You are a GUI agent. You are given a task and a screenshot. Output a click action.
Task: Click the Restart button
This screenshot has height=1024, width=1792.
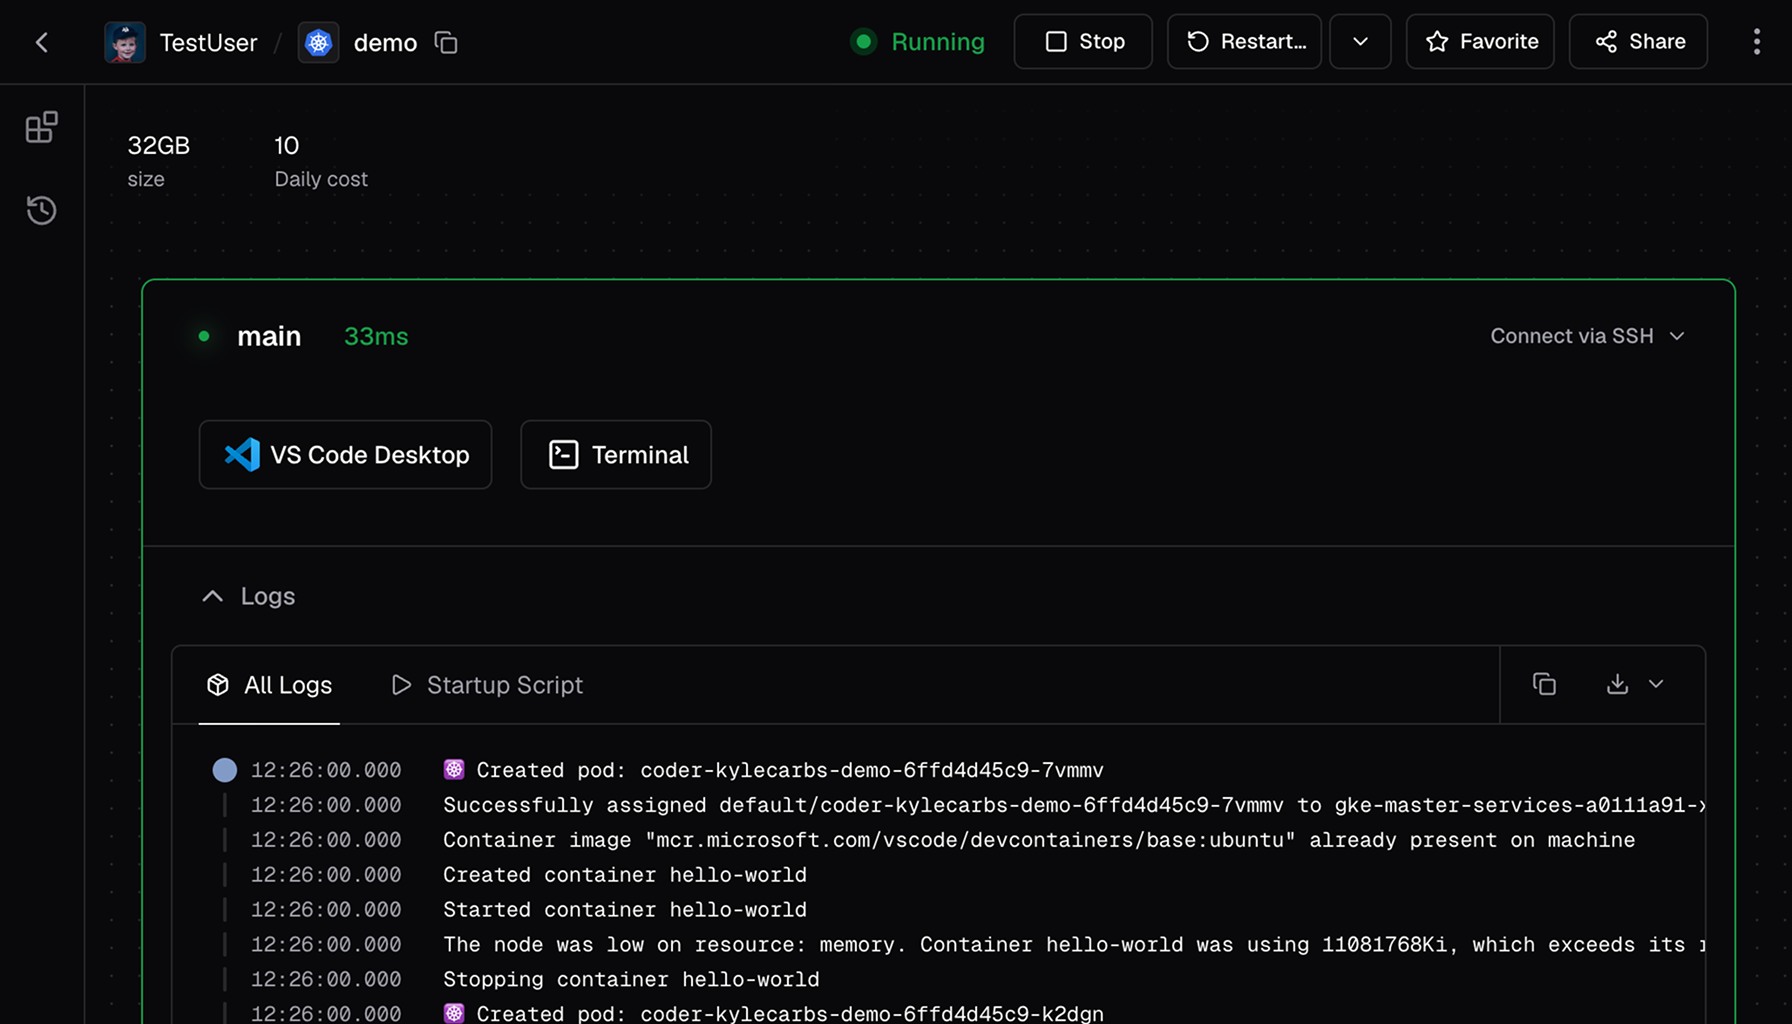(x=1244, y=41)
